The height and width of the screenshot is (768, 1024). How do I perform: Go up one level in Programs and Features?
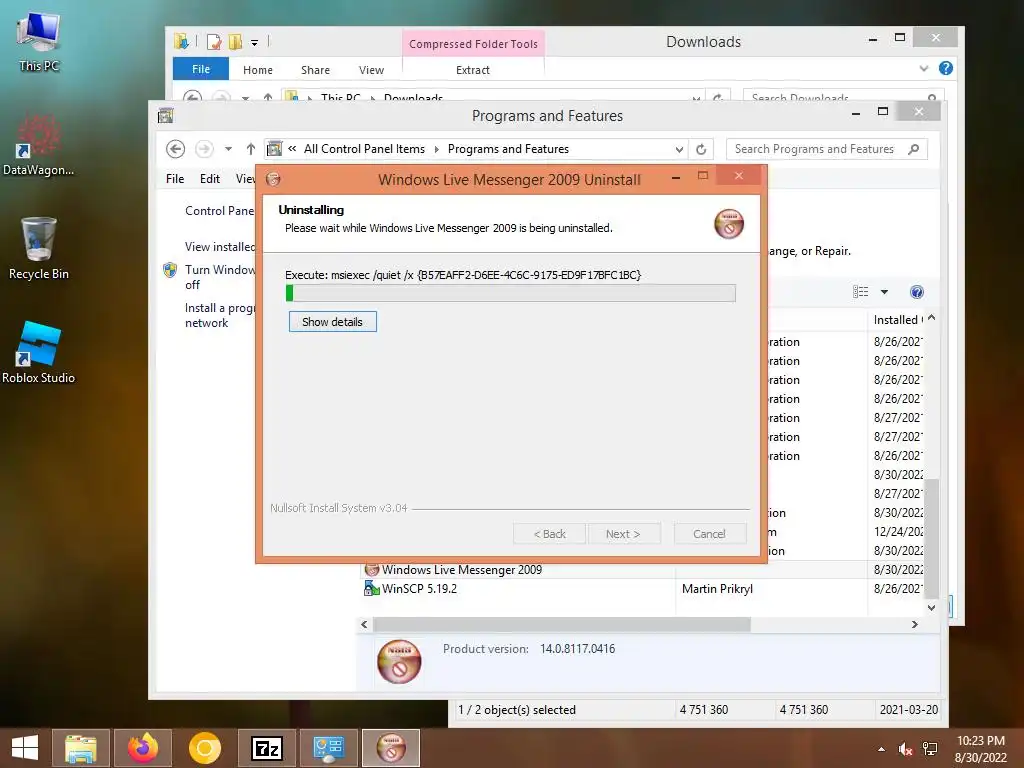pos(250,149)
